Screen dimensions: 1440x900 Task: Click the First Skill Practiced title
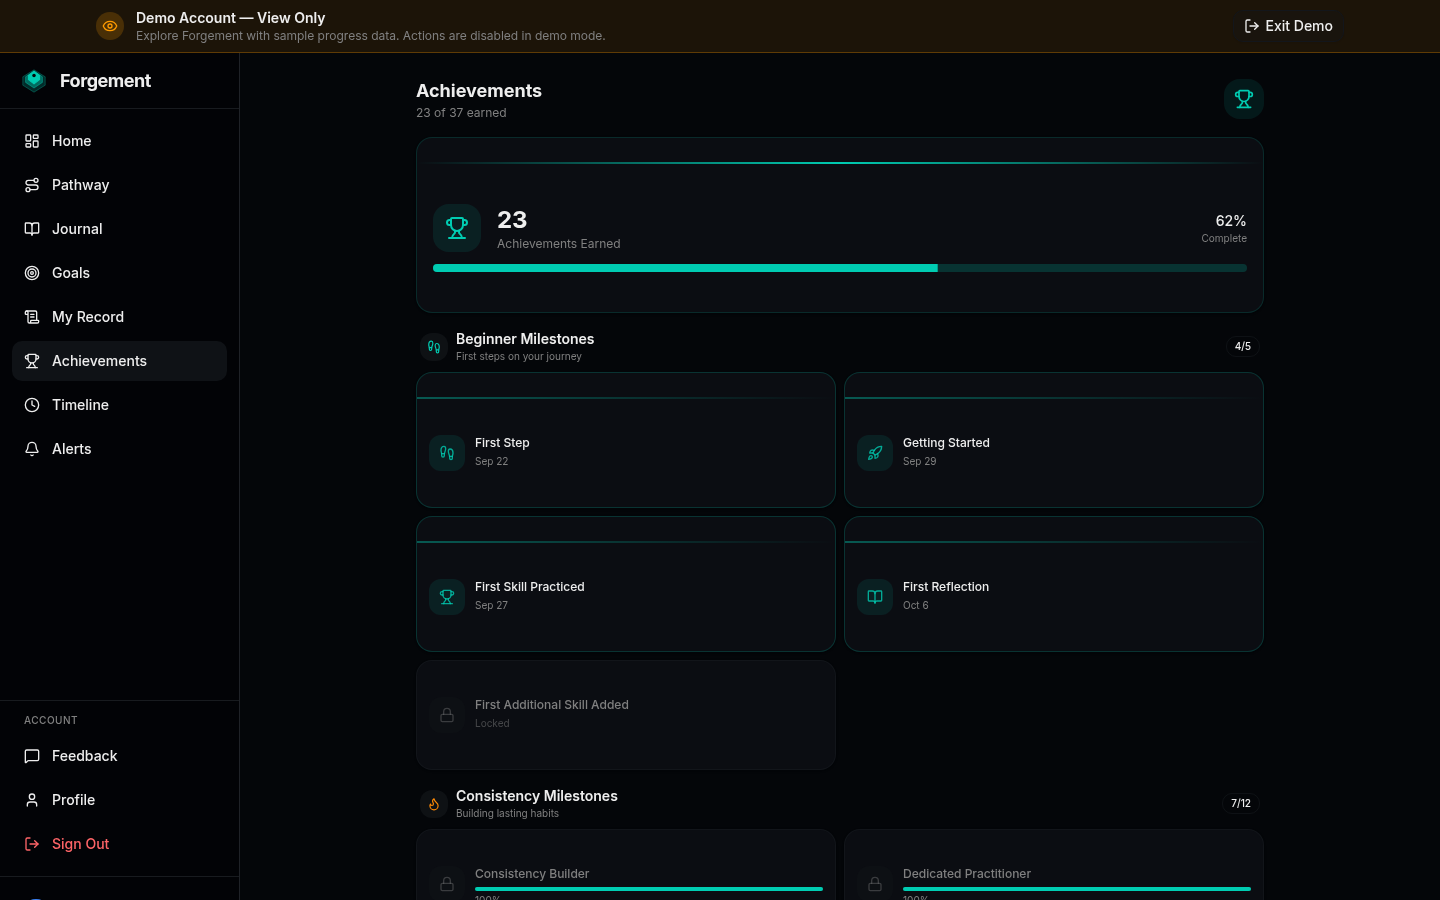pos(530,587)
